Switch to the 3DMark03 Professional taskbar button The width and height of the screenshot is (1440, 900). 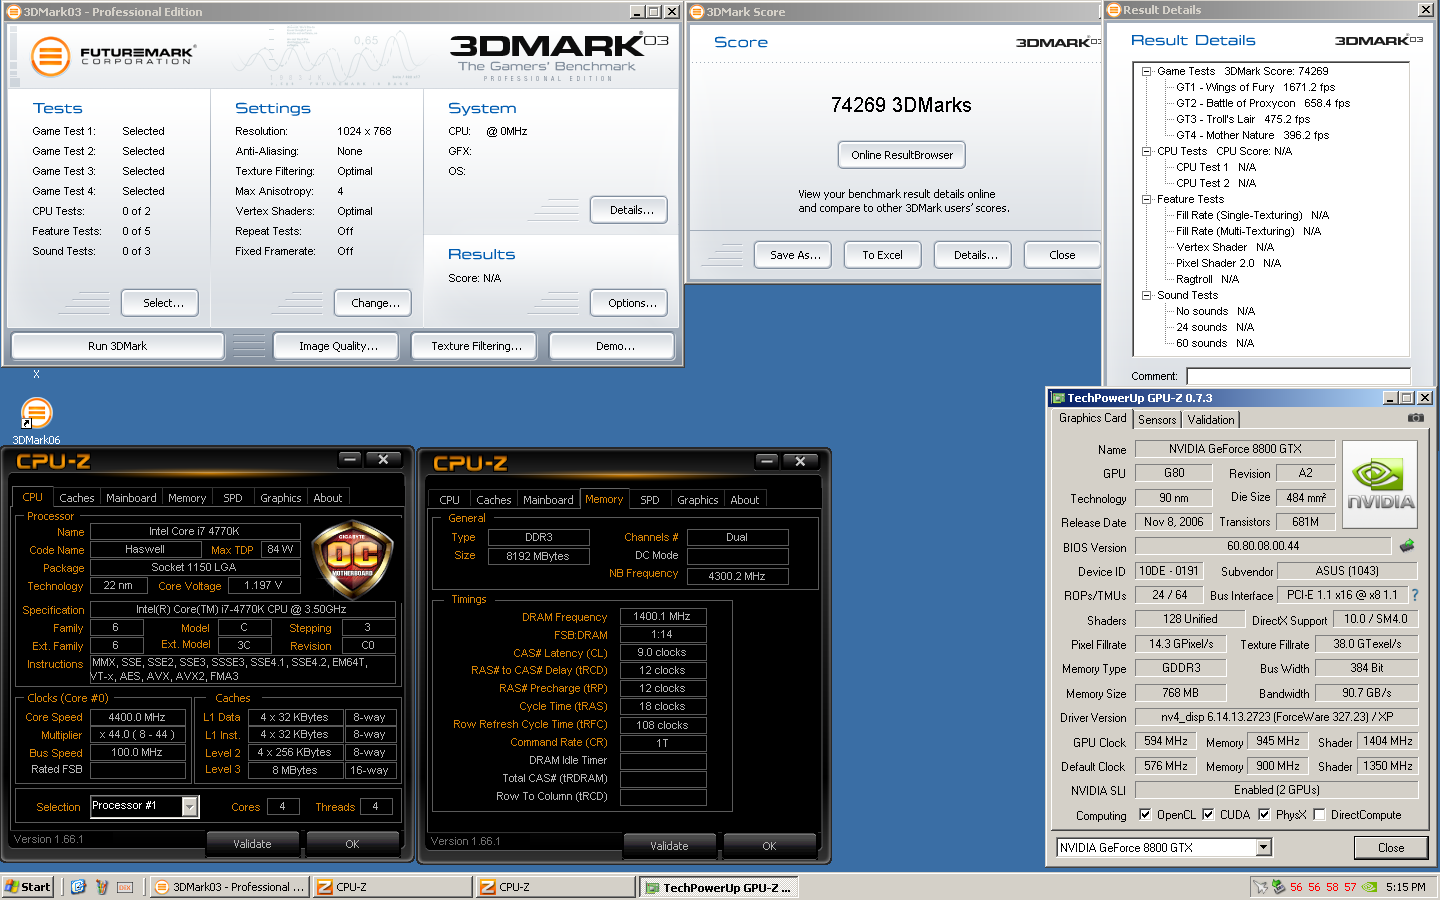point(229,887)
